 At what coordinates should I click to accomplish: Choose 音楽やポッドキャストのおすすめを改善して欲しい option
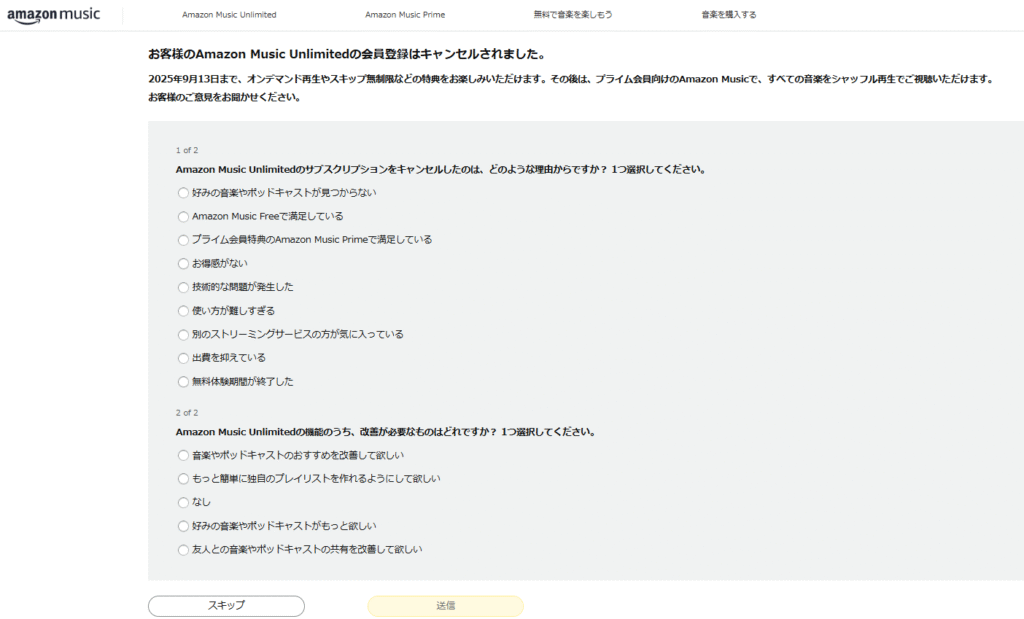tap(184, 456)
